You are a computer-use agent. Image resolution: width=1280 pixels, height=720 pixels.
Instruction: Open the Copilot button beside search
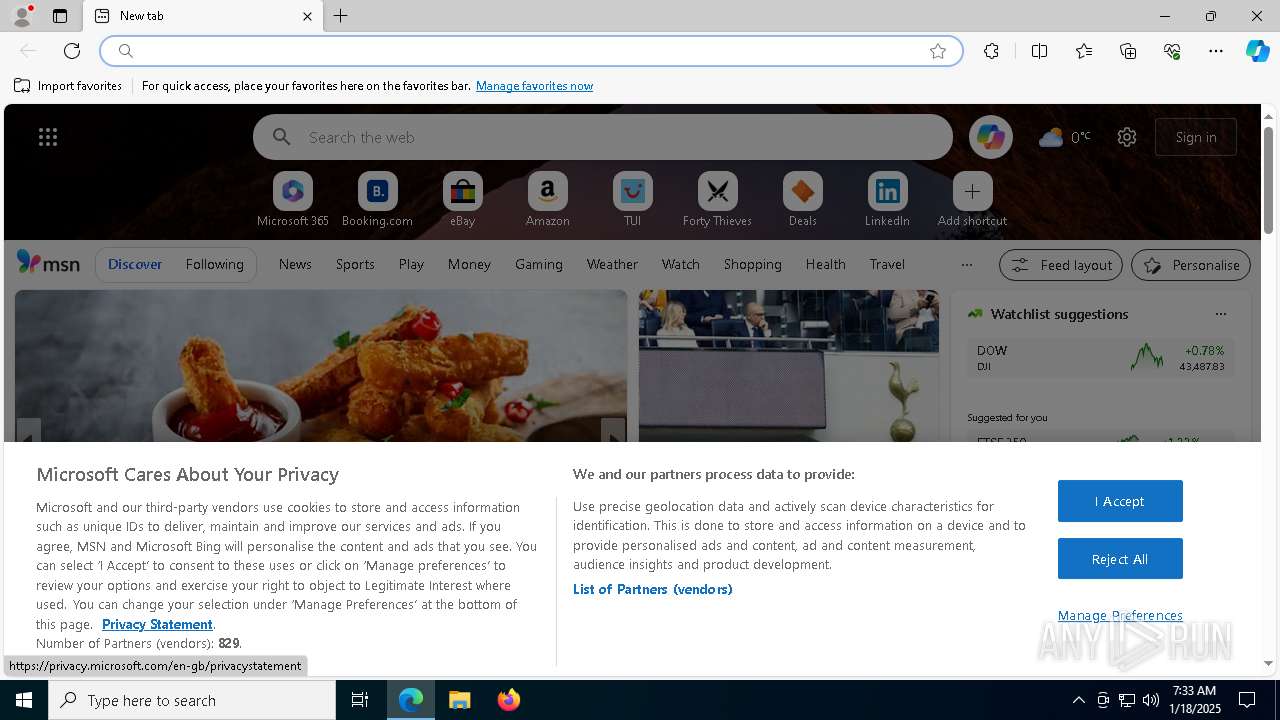(991, 137)
